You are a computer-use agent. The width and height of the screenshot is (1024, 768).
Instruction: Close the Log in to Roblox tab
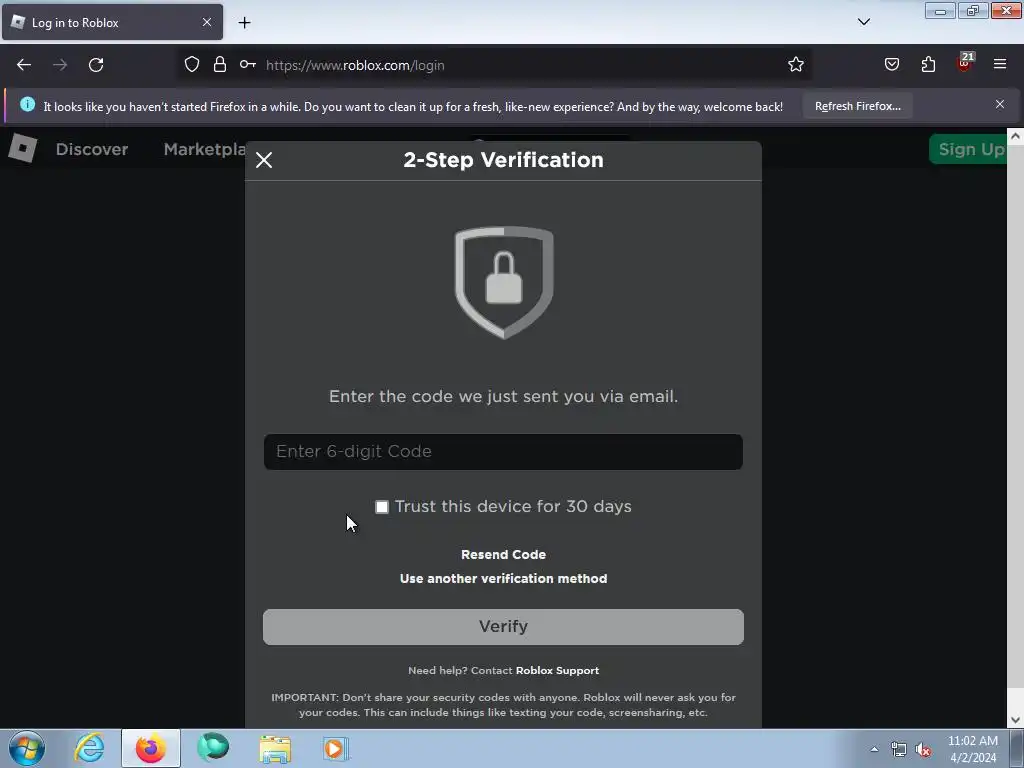coord(206,22)
